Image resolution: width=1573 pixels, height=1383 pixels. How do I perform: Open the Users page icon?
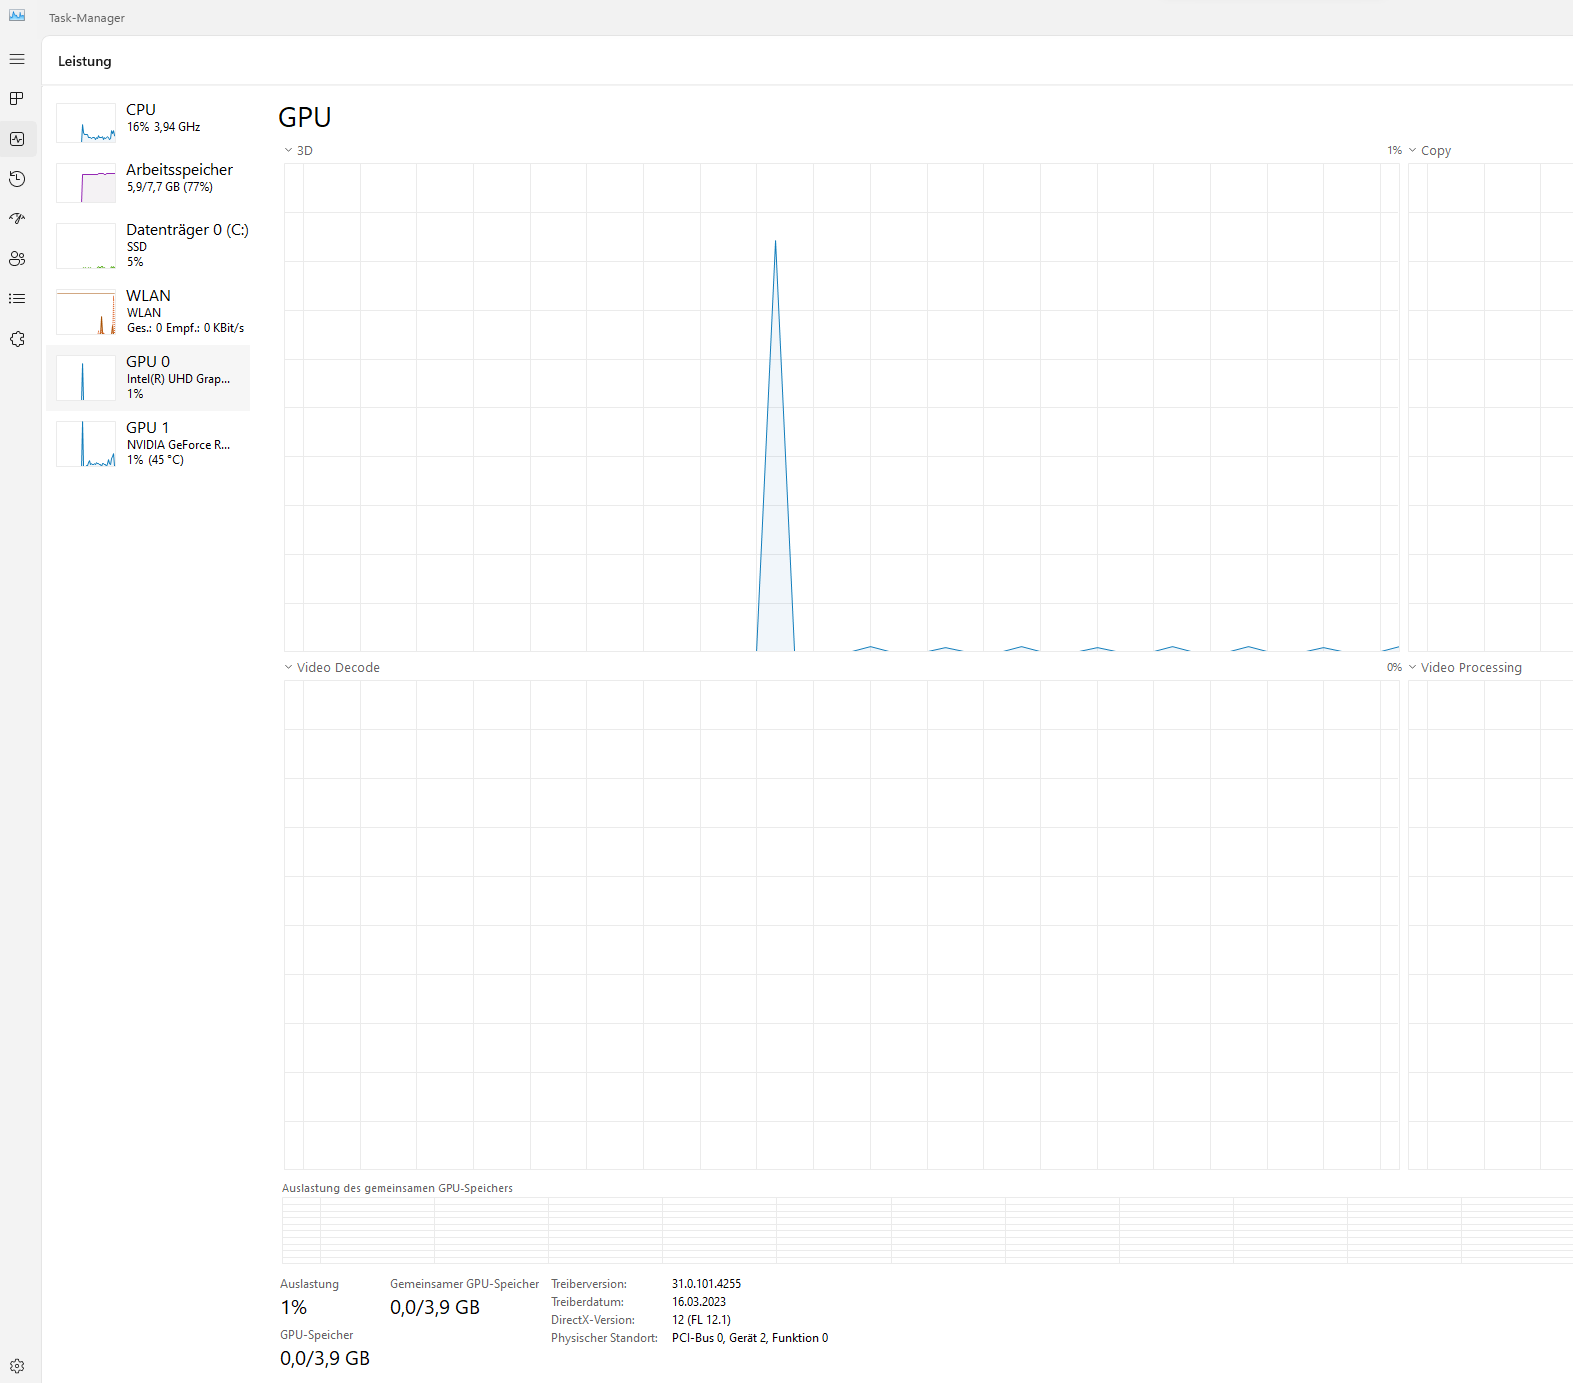click(17, 259)
